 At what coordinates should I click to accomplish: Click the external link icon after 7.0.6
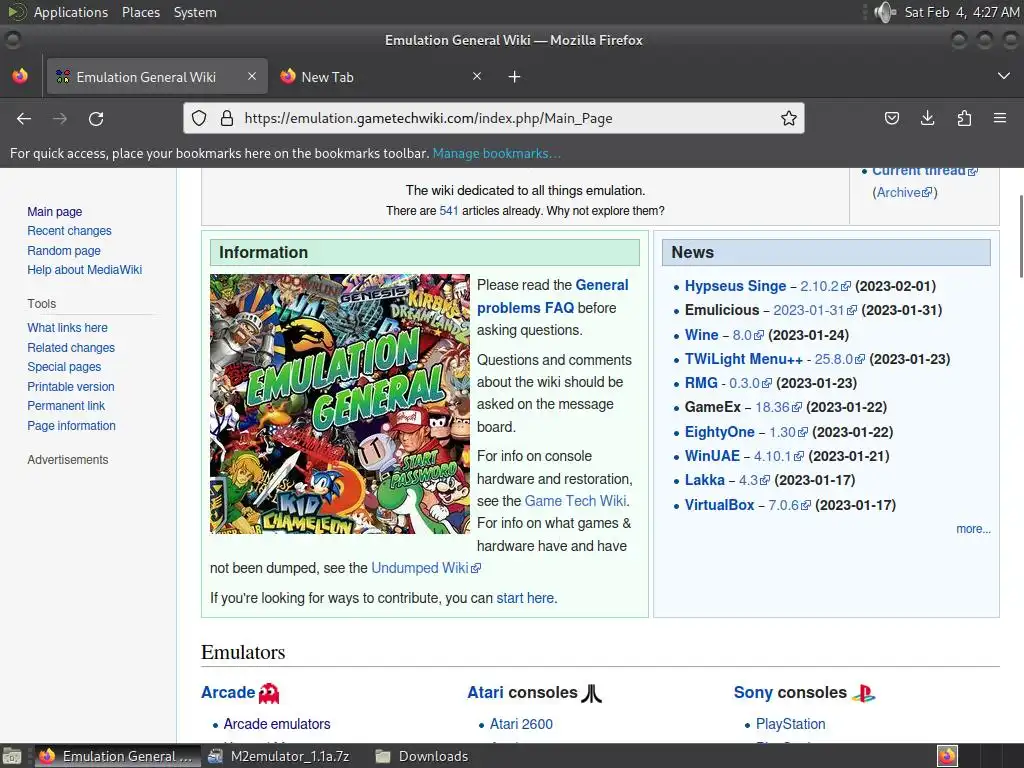pos(806,505)
